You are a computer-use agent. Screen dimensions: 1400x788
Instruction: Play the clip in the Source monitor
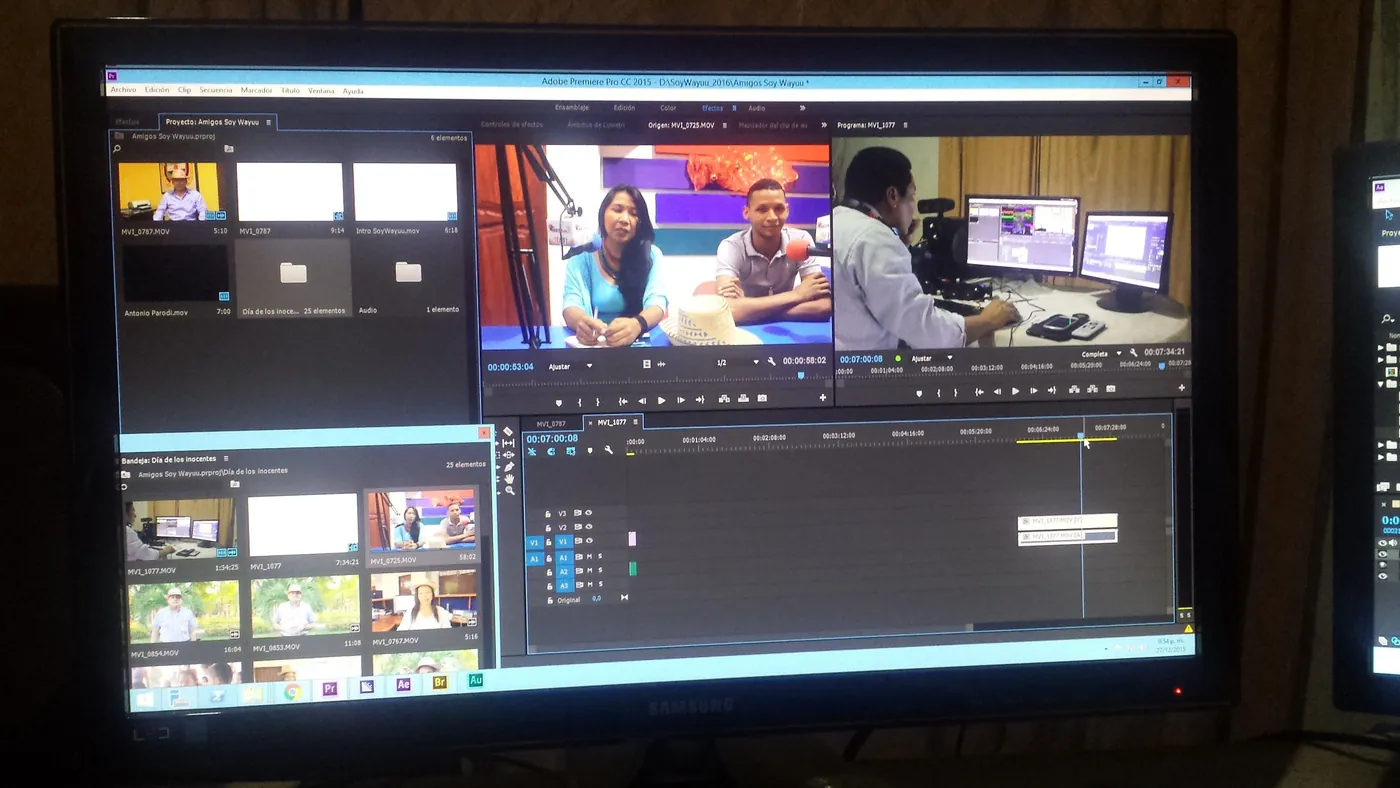[x=661, y=400]
